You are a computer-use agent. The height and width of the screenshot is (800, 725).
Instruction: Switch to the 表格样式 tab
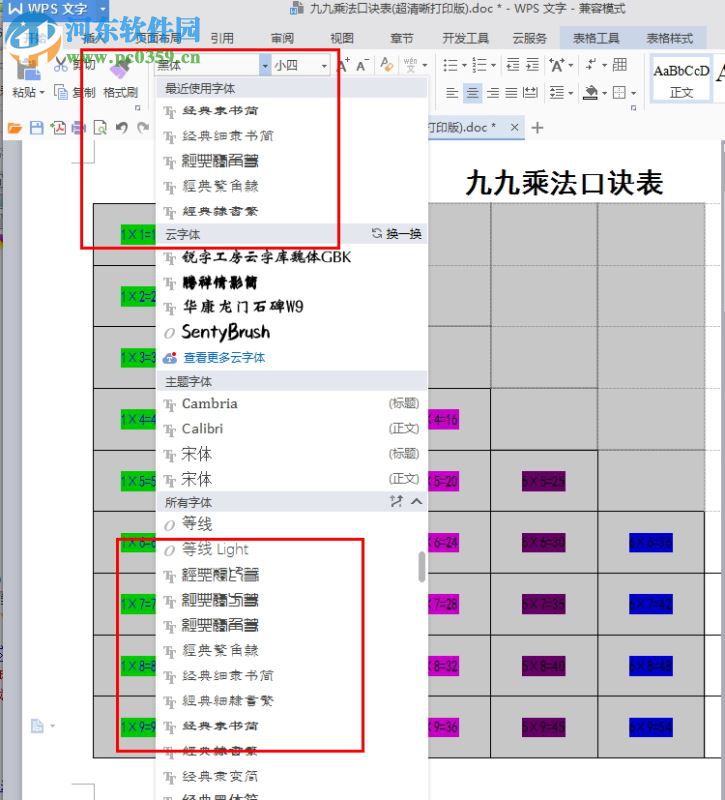(x=669, y=38)
